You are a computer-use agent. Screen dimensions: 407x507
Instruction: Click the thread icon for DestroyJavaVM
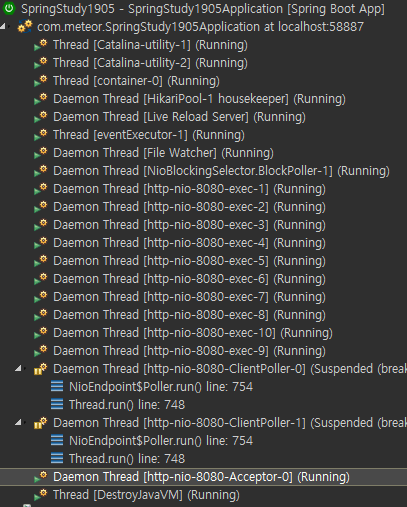click(41, 495)
